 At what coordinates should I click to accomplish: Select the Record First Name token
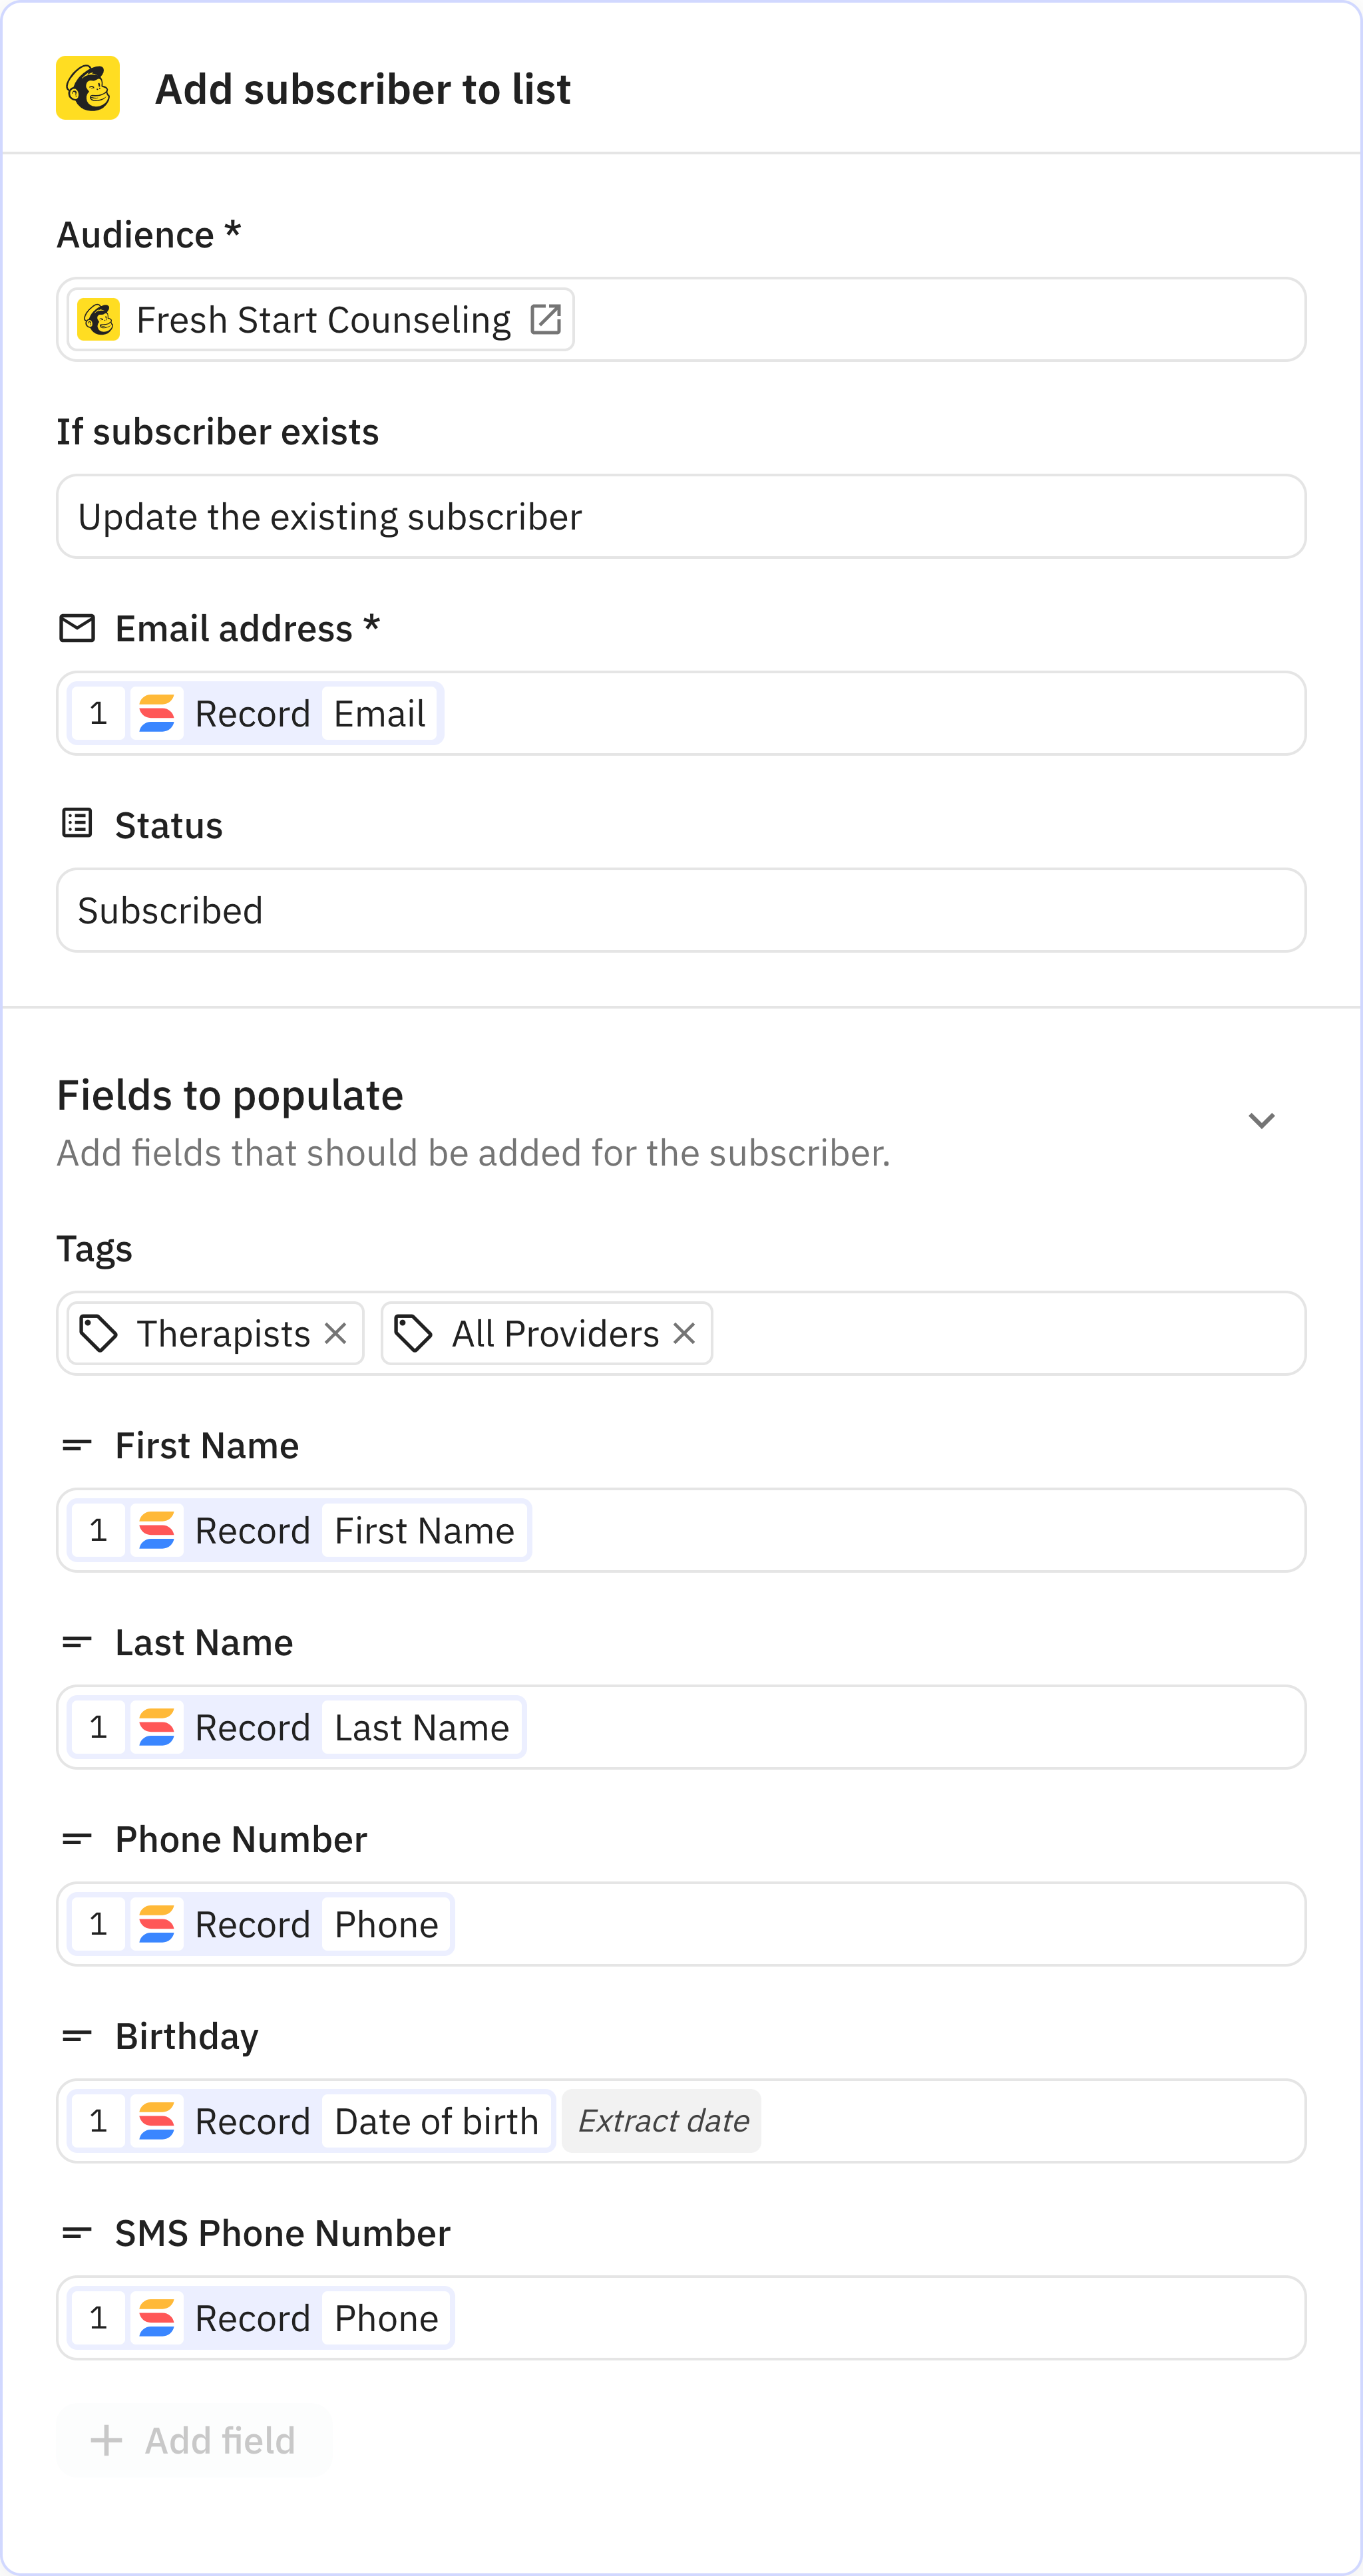300,1531
